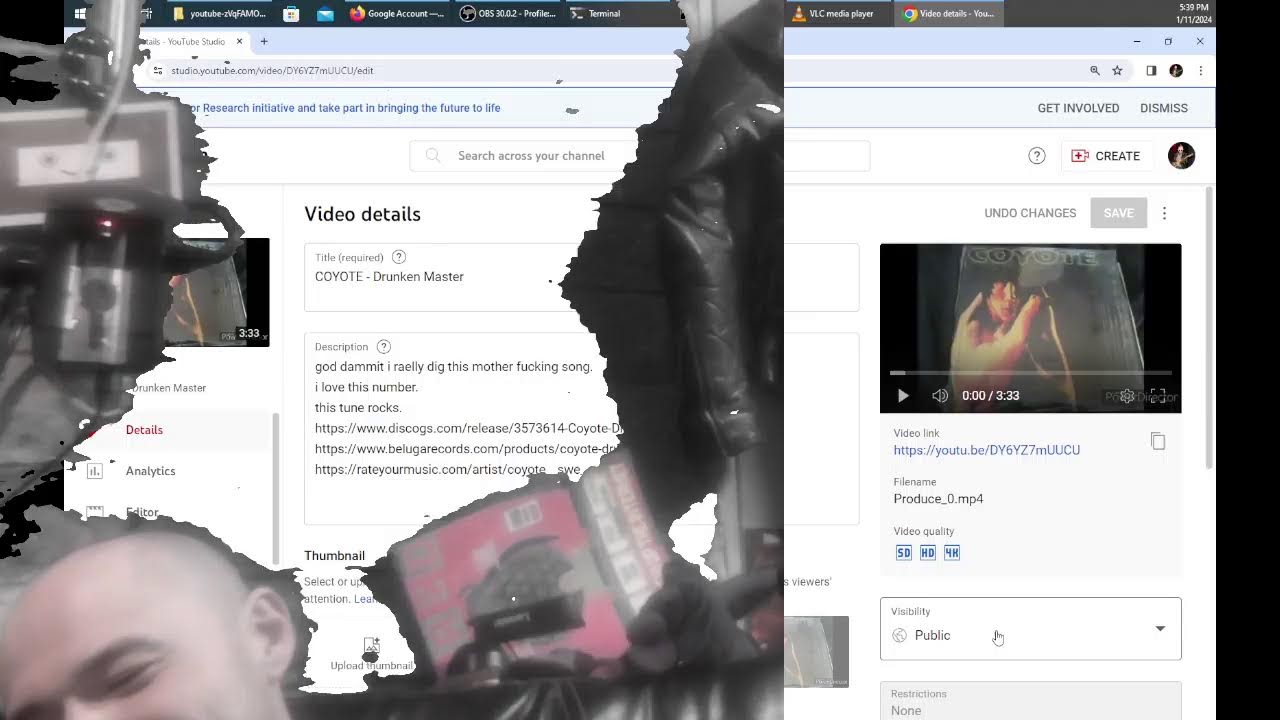Click the Upload thumbnail icon

(x=371, y=646)
